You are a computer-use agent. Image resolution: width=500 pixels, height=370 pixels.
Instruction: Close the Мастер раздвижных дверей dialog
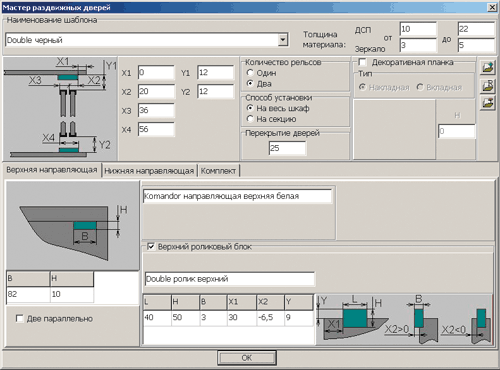pyautogui.click(x=492, y=7)
